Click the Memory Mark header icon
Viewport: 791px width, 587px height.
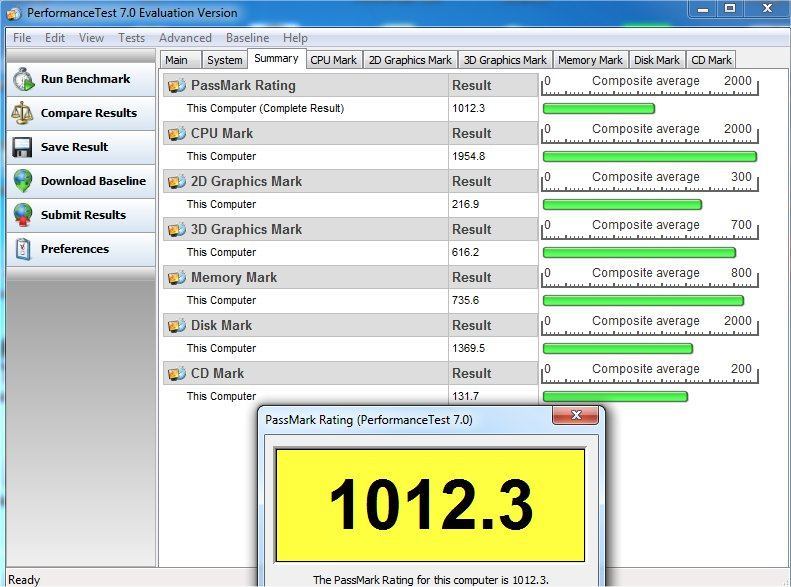click(x=177, y=277)
